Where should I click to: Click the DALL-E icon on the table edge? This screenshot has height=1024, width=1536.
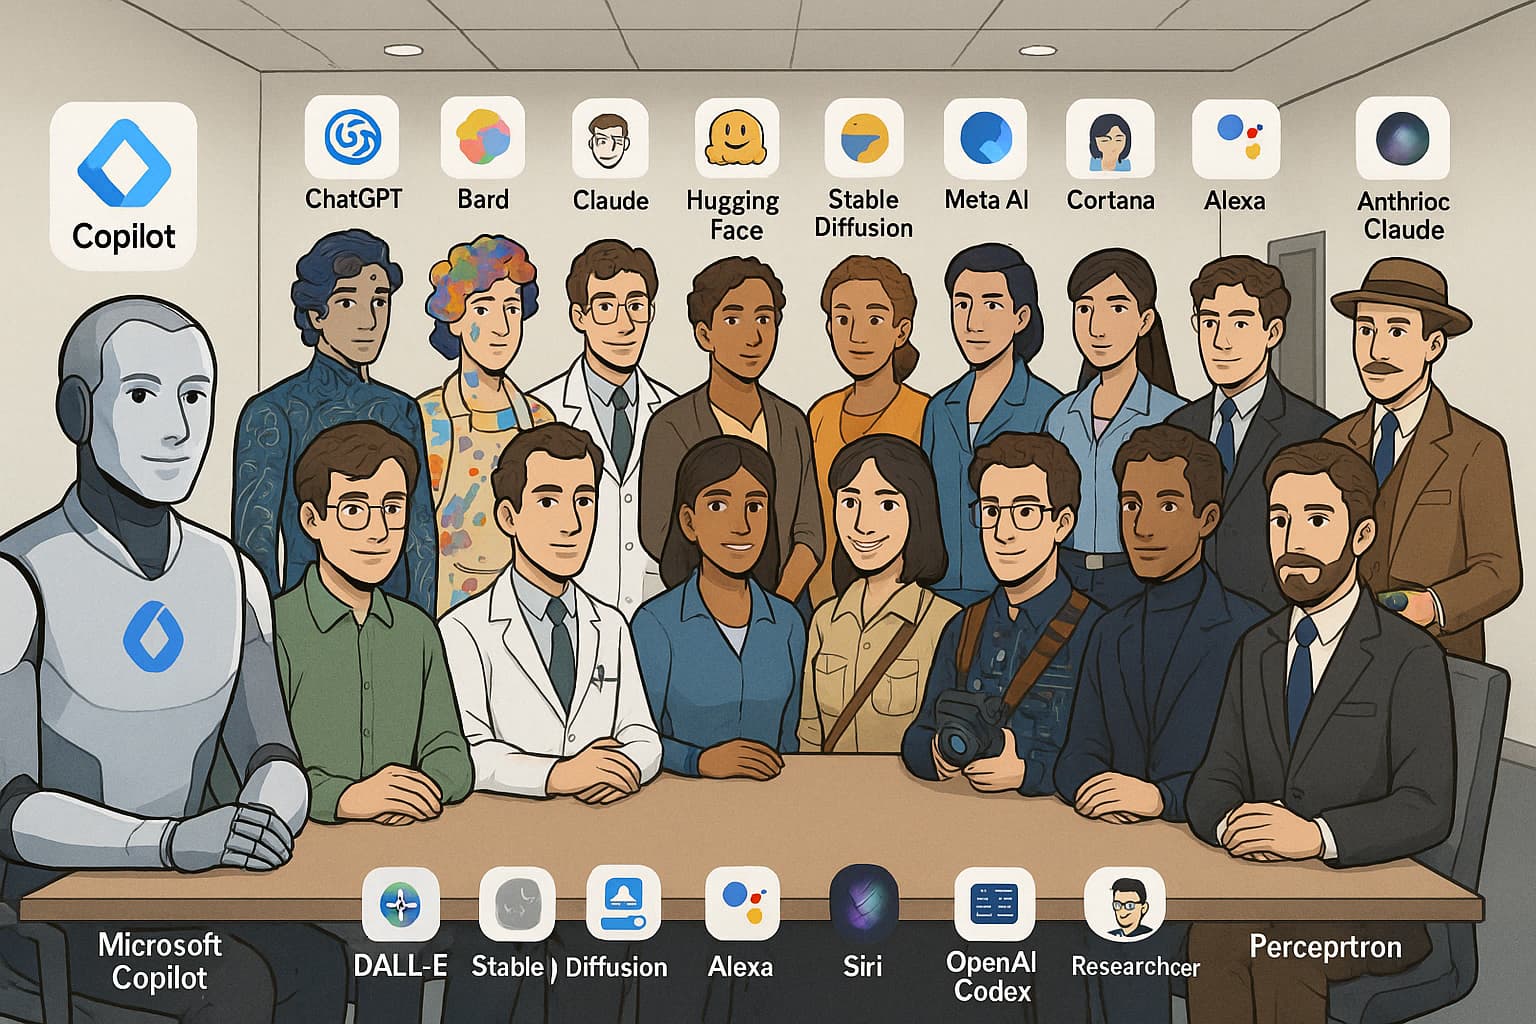(400, 905)
